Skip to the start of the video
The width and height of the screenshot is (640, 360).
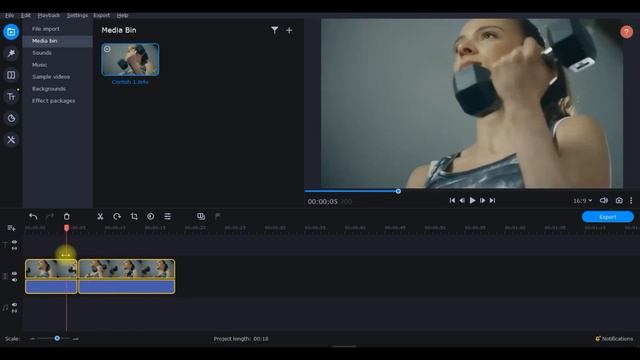click(452, 200)
